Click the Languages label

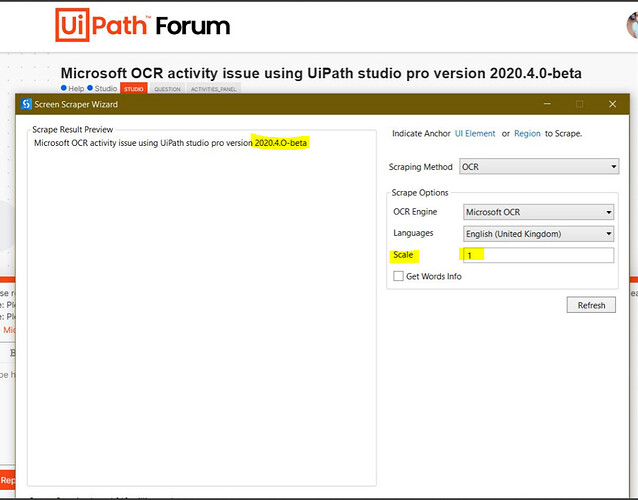point(413,233)
